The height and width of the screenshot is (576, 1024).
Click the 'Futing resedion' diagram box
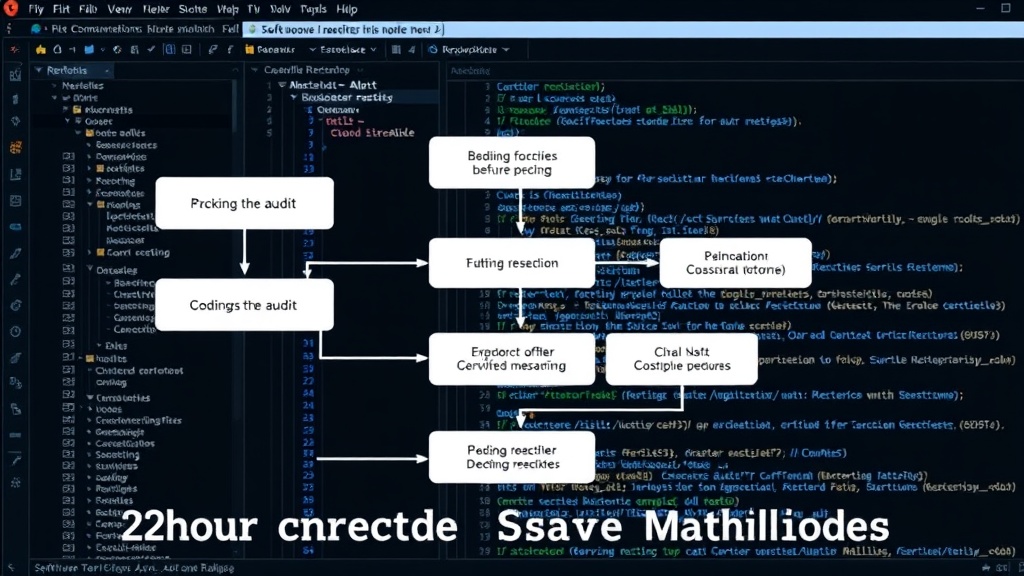coord(512,263)
